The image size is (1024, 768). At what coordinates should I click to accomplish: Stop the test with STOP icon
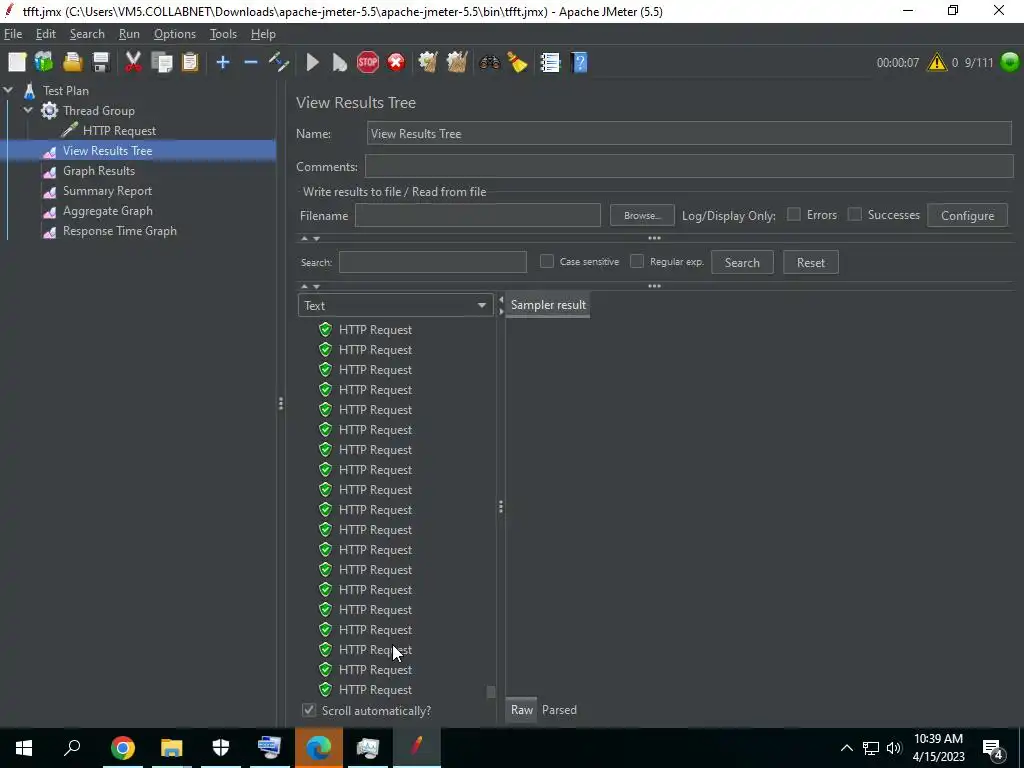368,62
